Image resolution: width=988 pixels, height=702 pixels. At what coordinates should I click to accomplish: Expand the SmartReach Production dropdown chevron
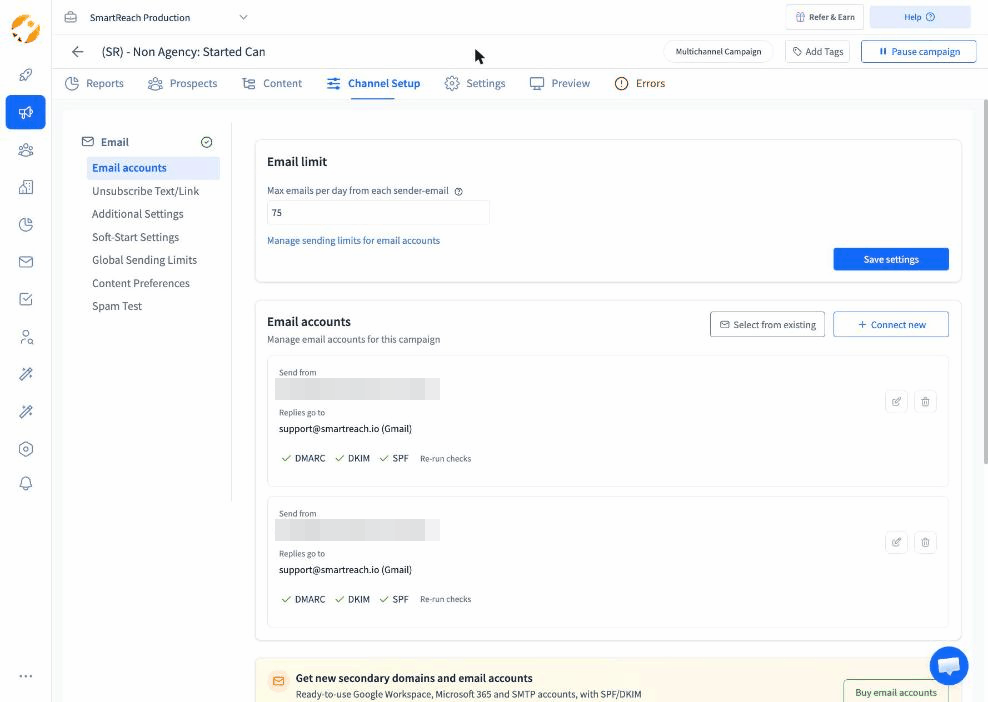243,17
